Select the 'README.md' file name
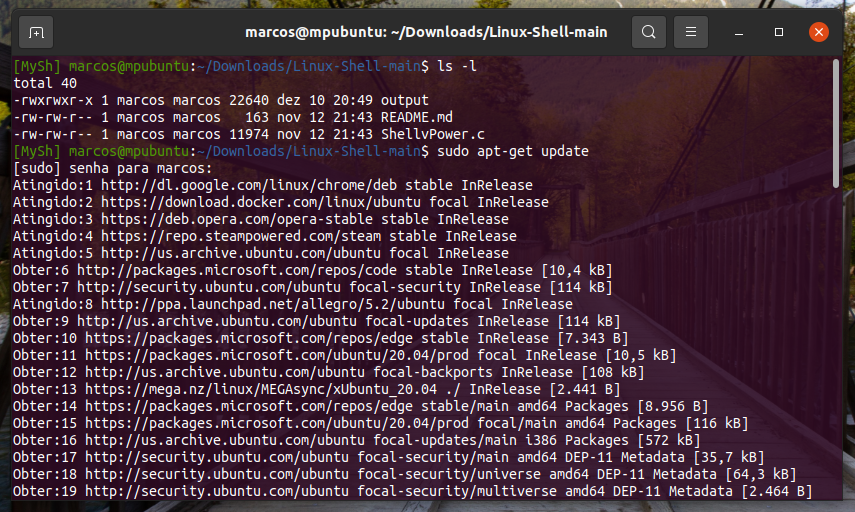855x512 pixels. pyautogui.click(x=417, y=117)
